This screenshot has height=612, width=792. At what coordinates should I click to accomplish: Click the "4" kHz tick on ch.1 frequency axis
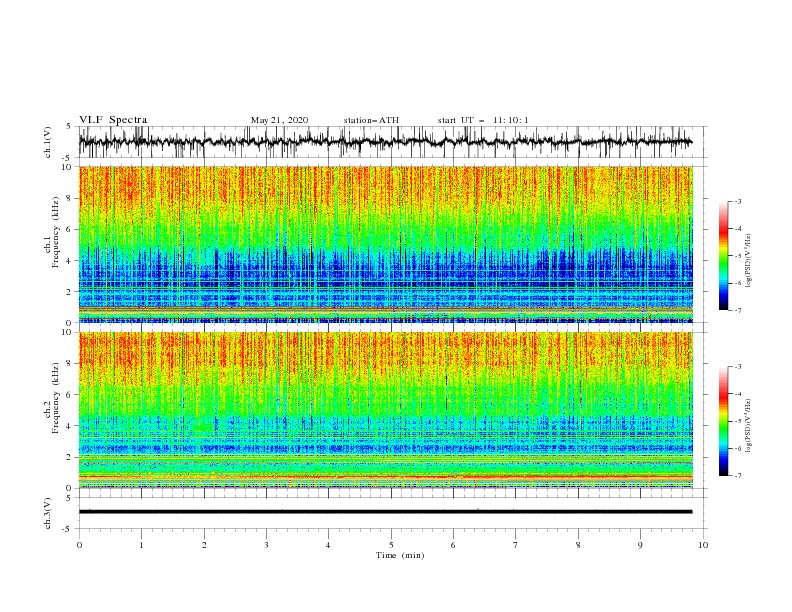pos(71,261)
